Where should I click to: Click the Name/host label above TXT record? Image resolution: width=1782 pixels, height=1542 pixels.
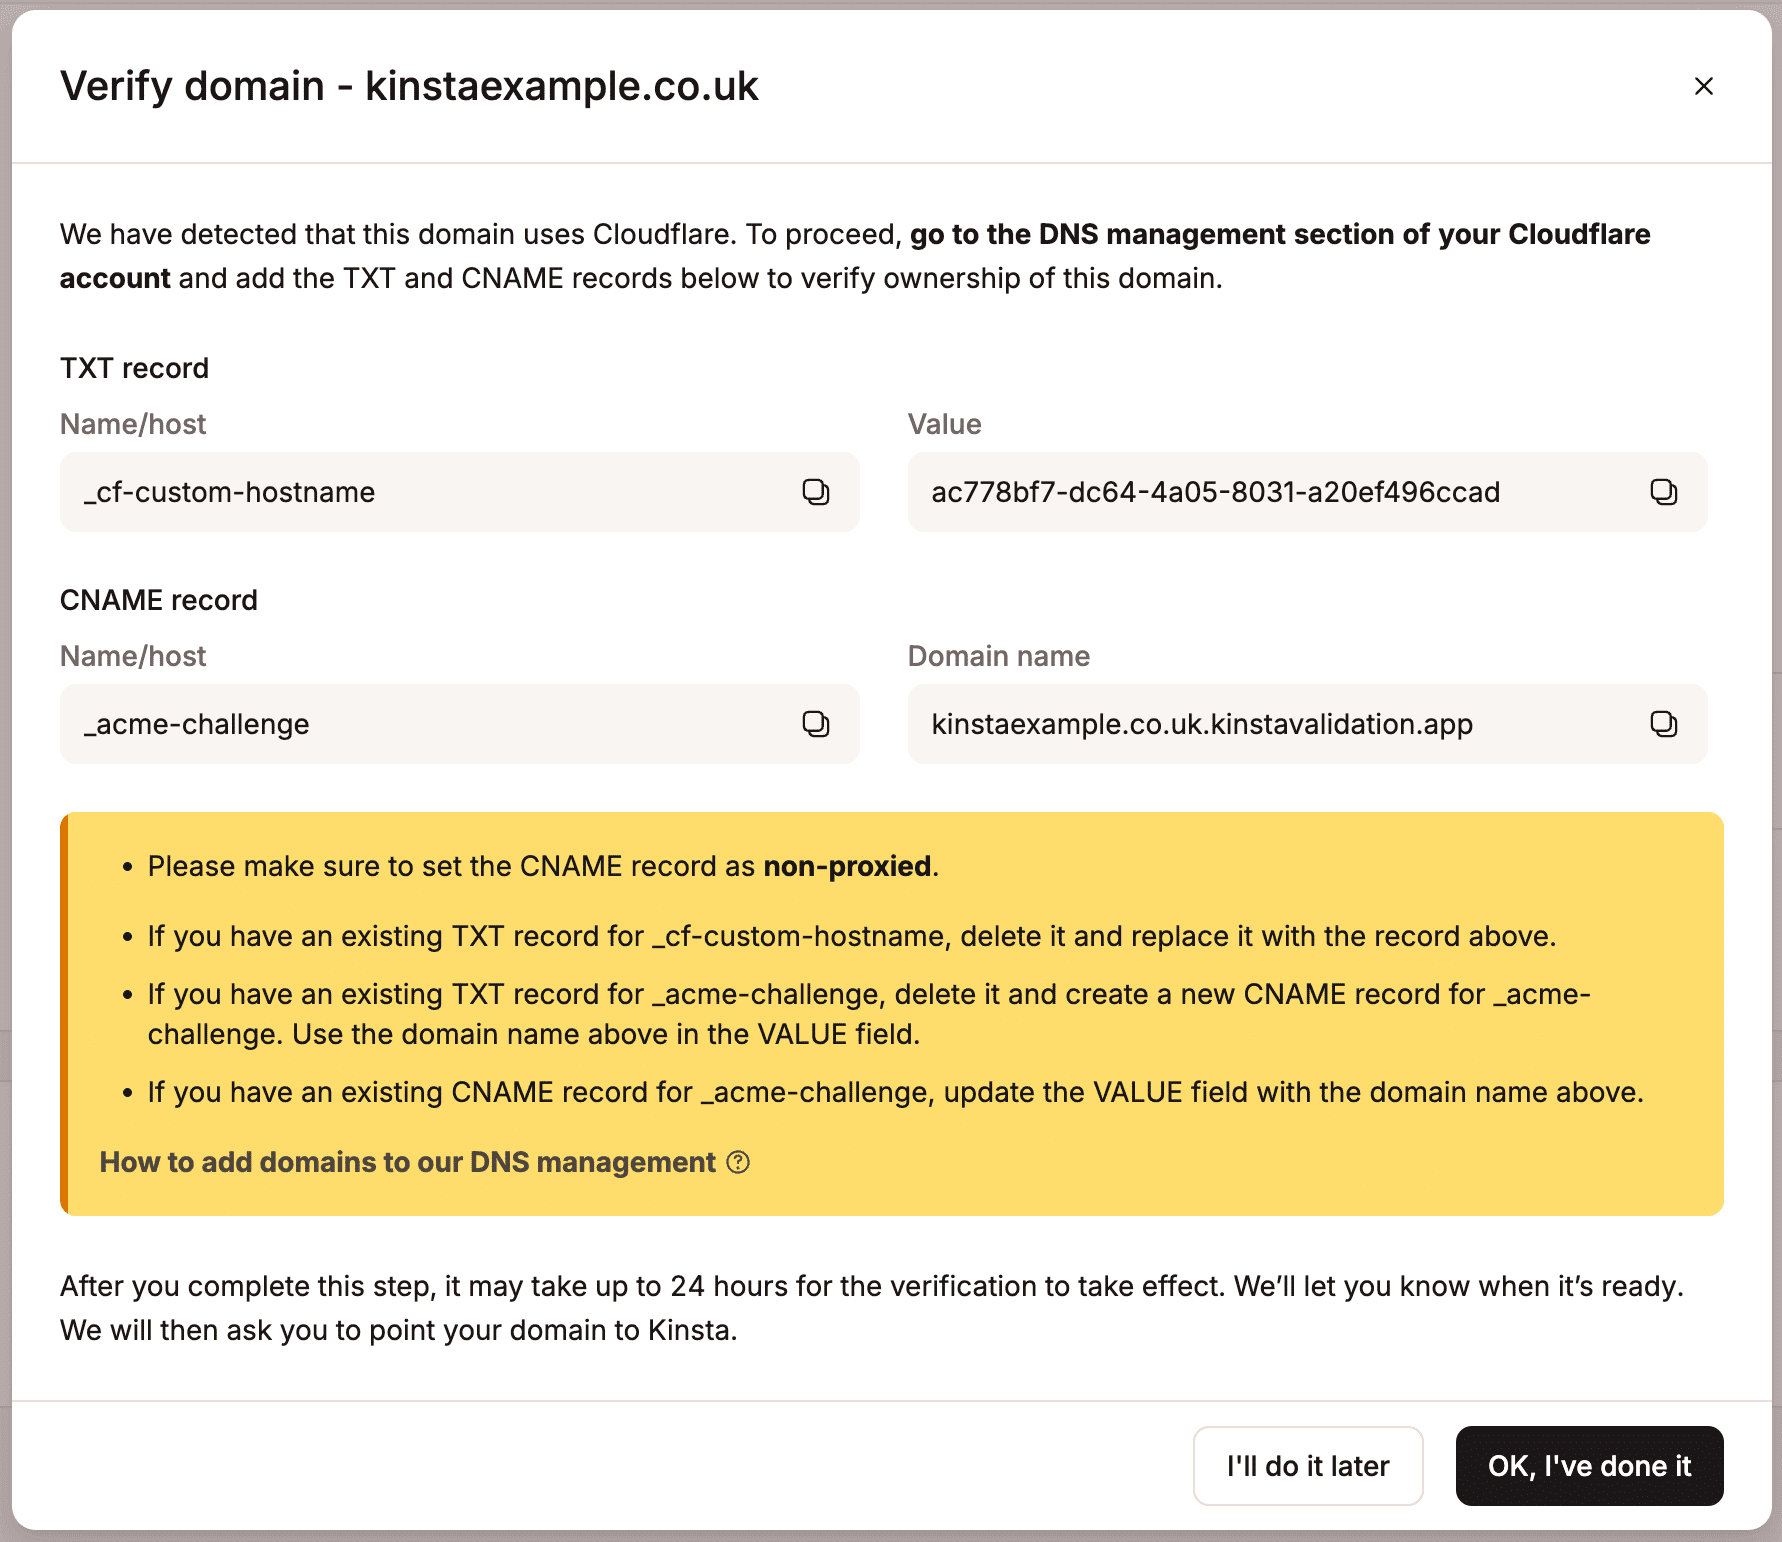(x=133, y=424)
